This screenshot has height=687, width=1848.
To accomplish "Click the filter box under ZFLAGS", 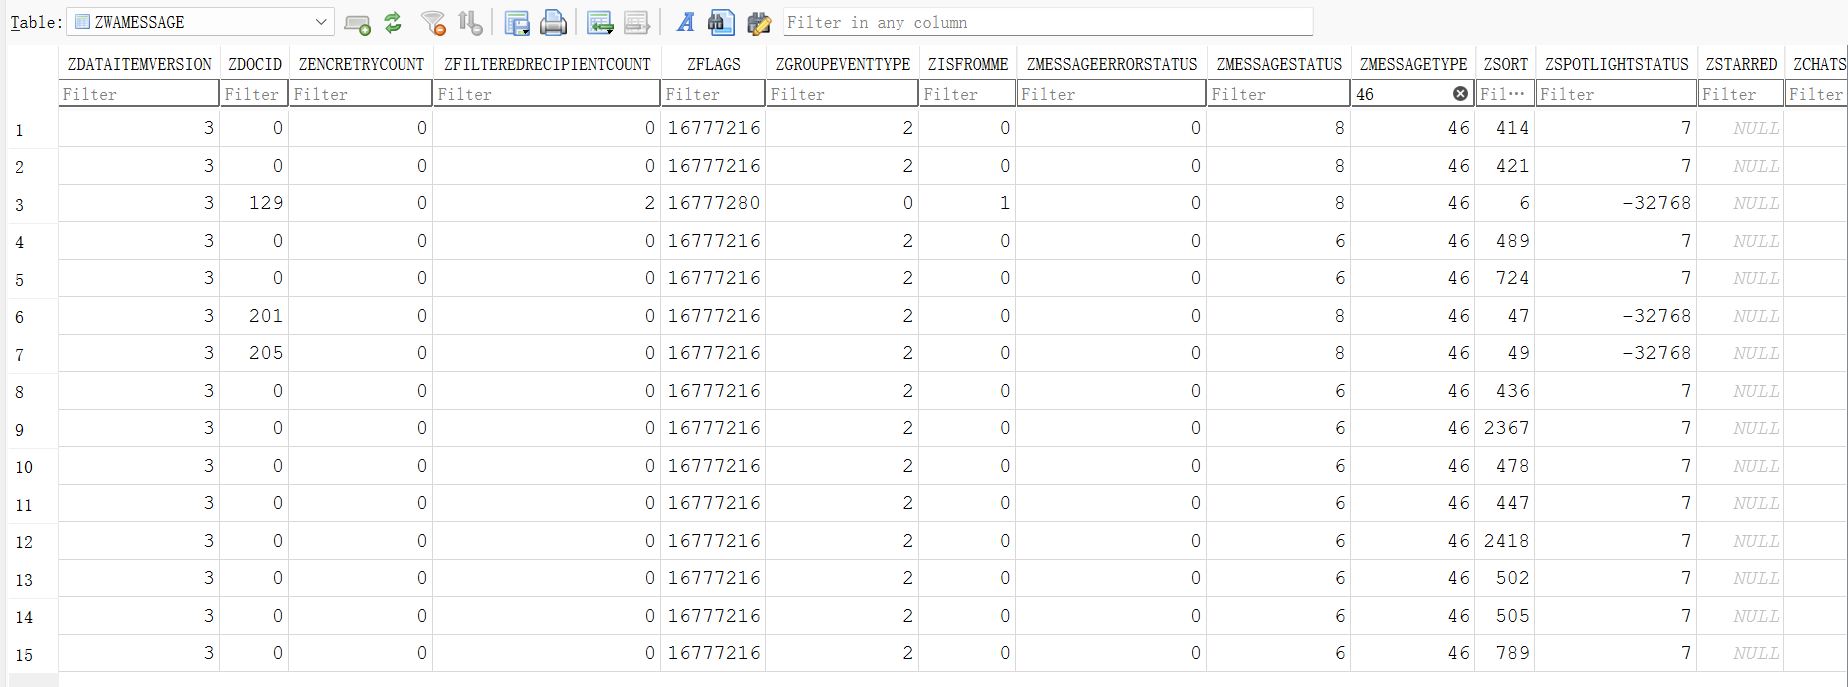I will tap(714, 94).
